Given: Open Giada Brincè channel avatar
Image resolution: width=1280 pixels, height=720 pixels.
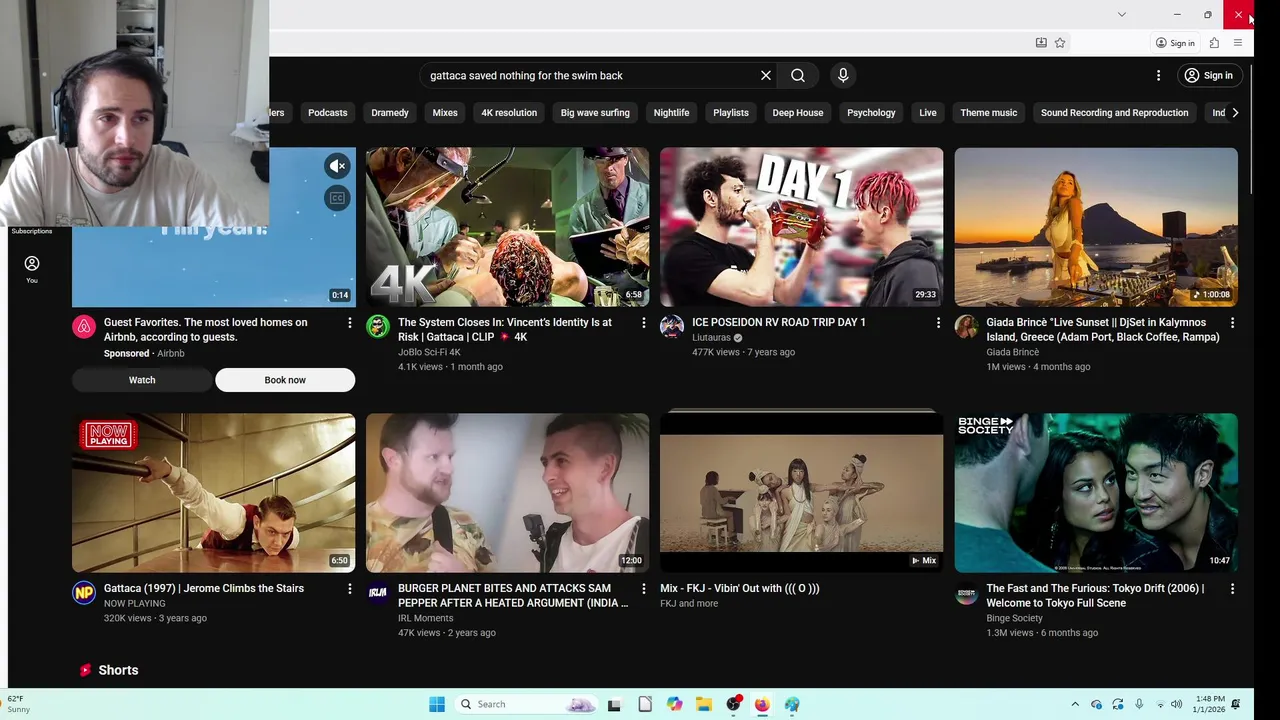Looking at the screenshot, I should click(966, 327).
